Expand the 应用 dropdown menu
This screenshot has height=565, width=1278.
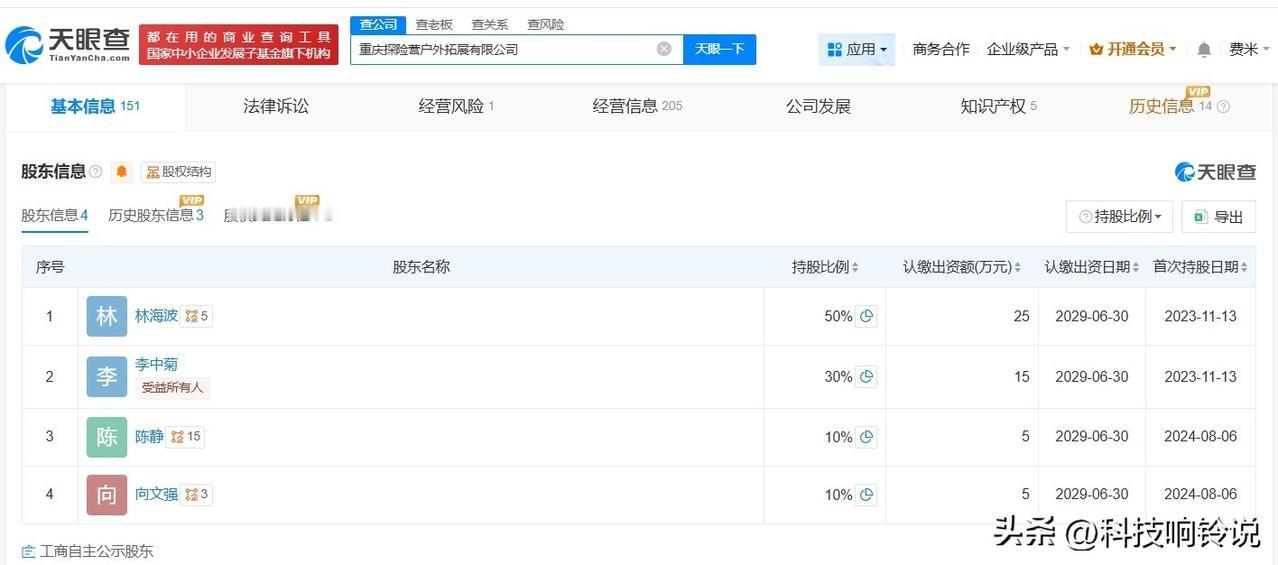point(857,49)
